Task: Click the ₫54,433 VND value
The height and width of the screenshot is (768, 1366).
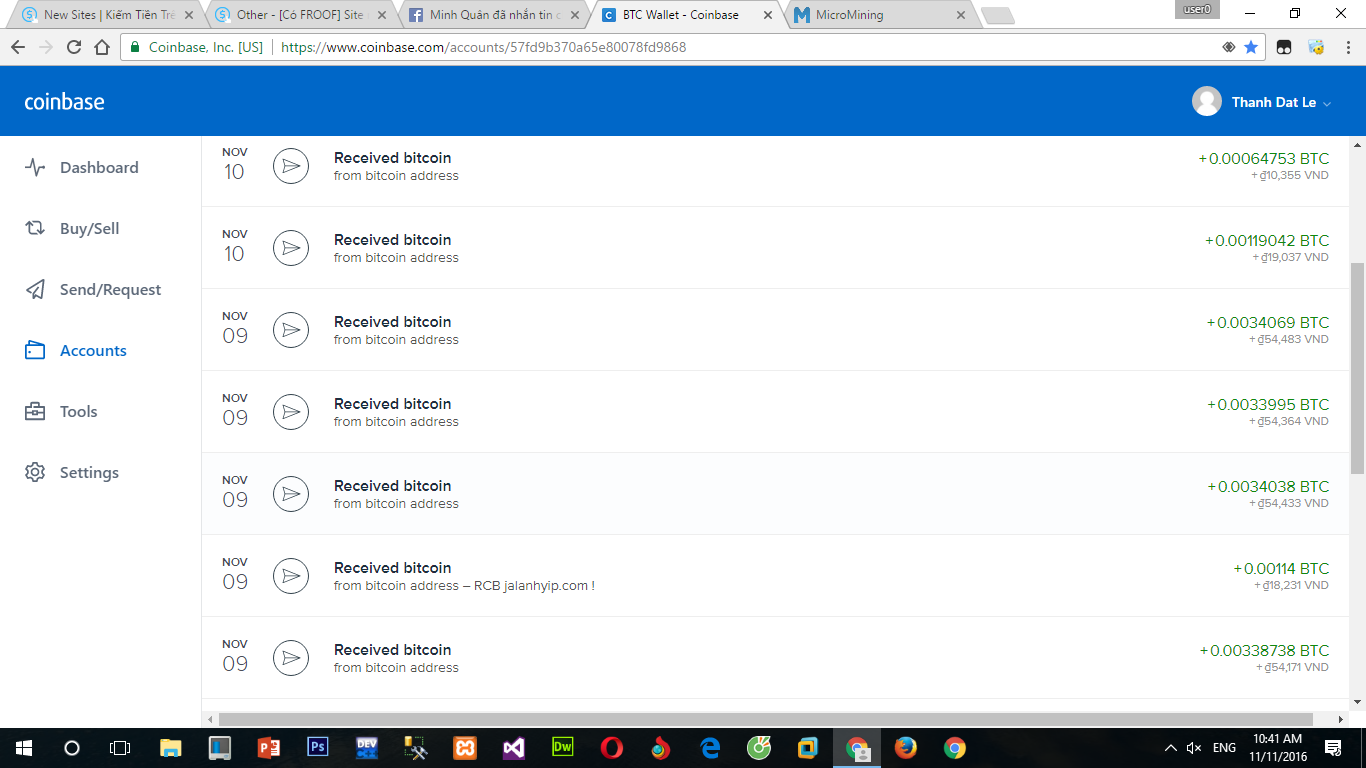Action: point(1289,504)
